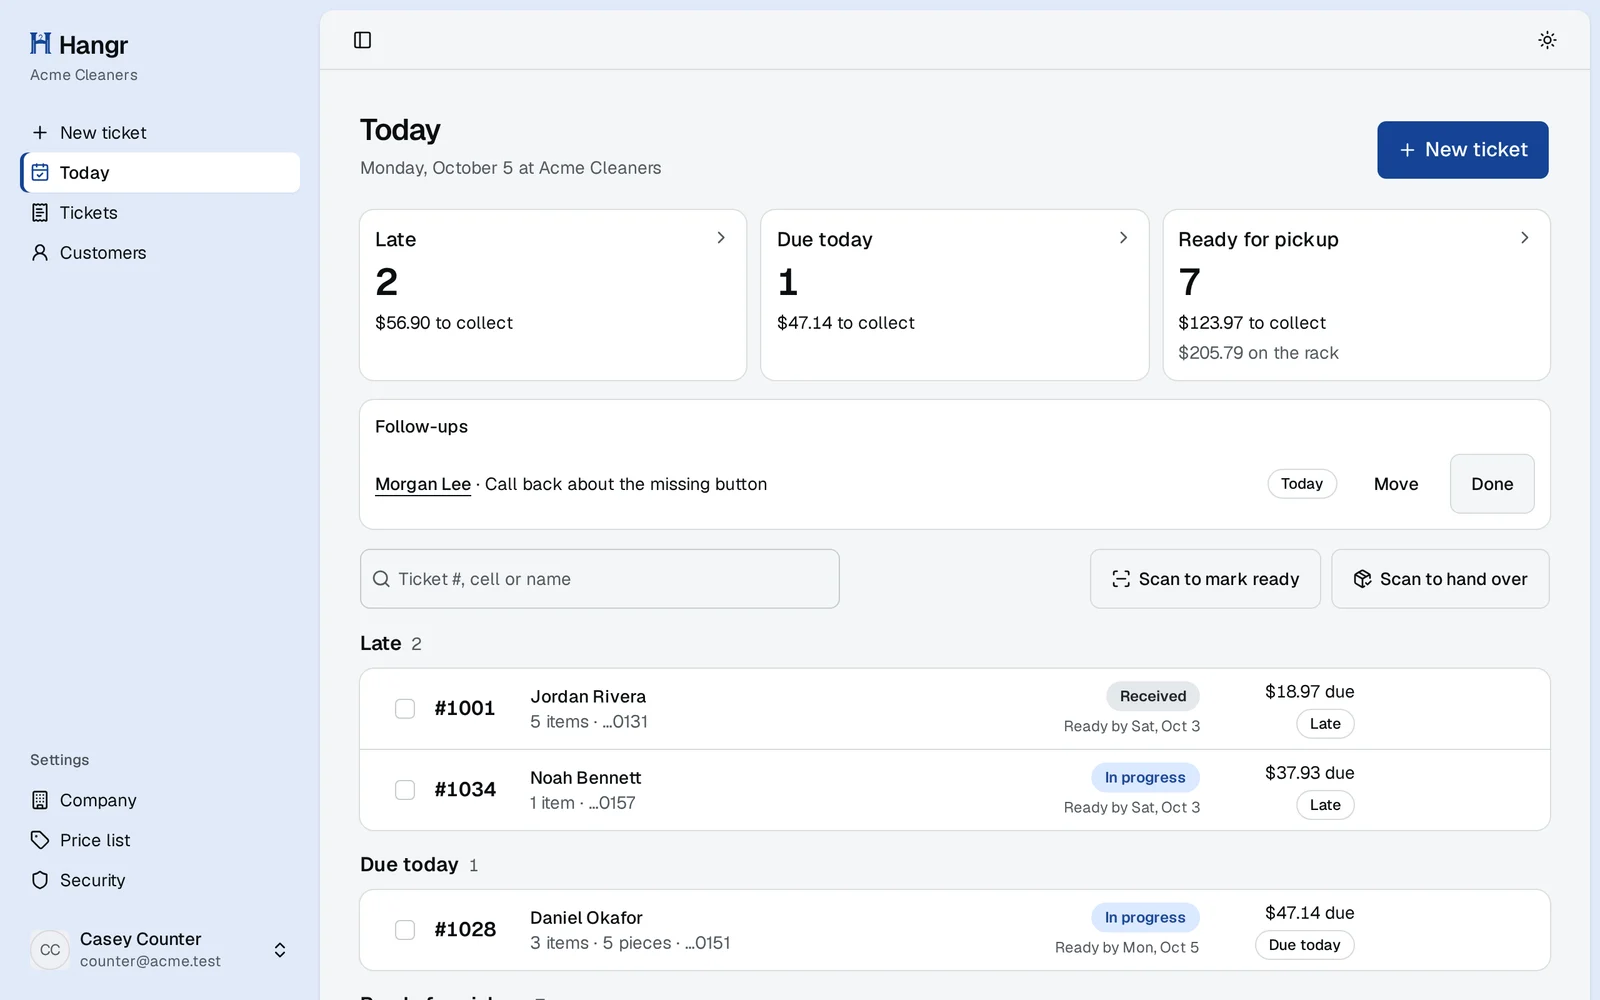
Task: Click the CC user avatar
Action: (50, 950)
